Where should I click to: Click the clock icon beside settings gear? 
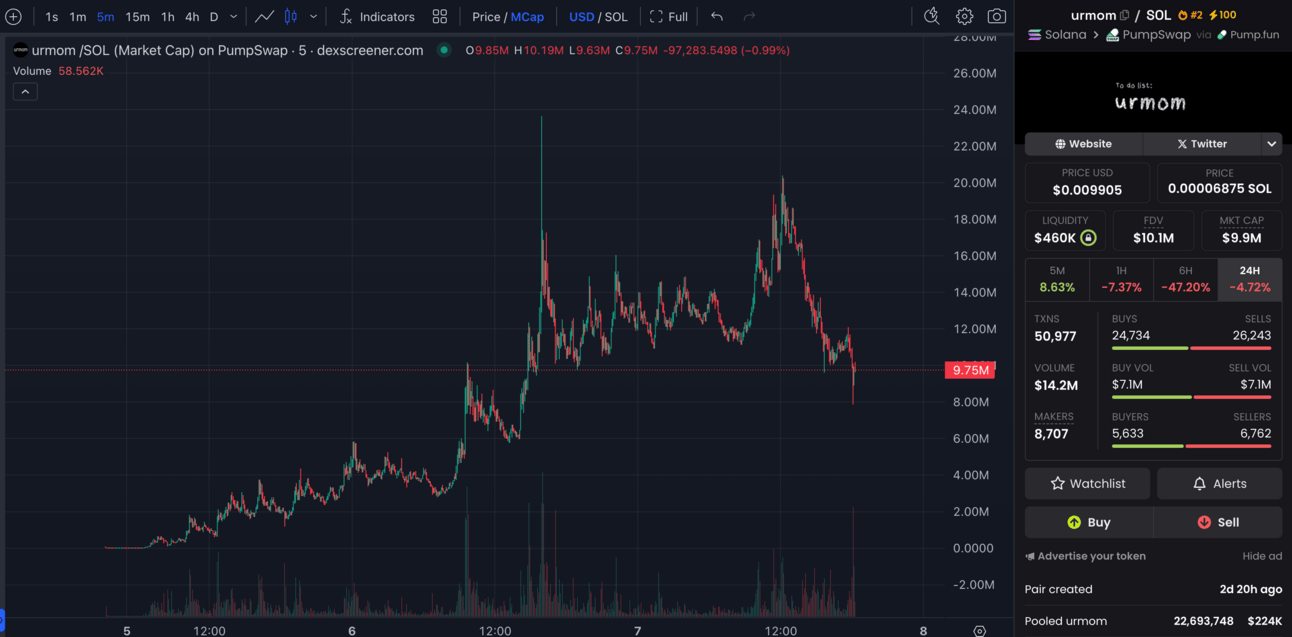932,17
